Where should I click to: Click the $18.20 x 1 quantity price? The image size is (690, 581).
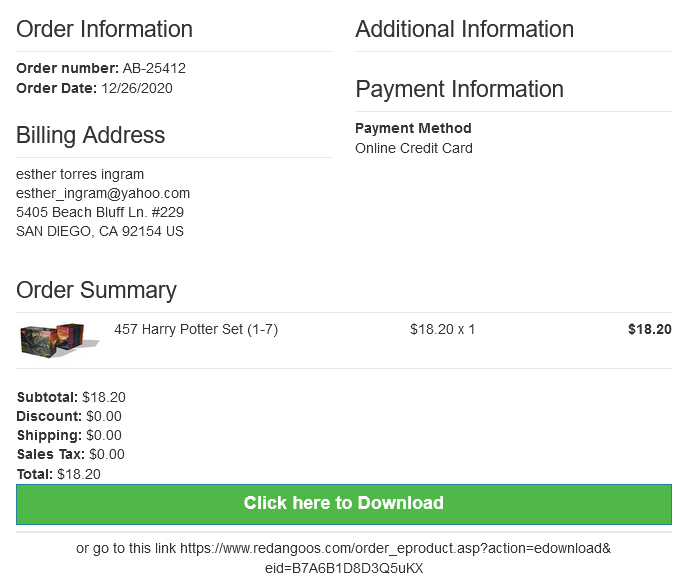pos(442,329)
